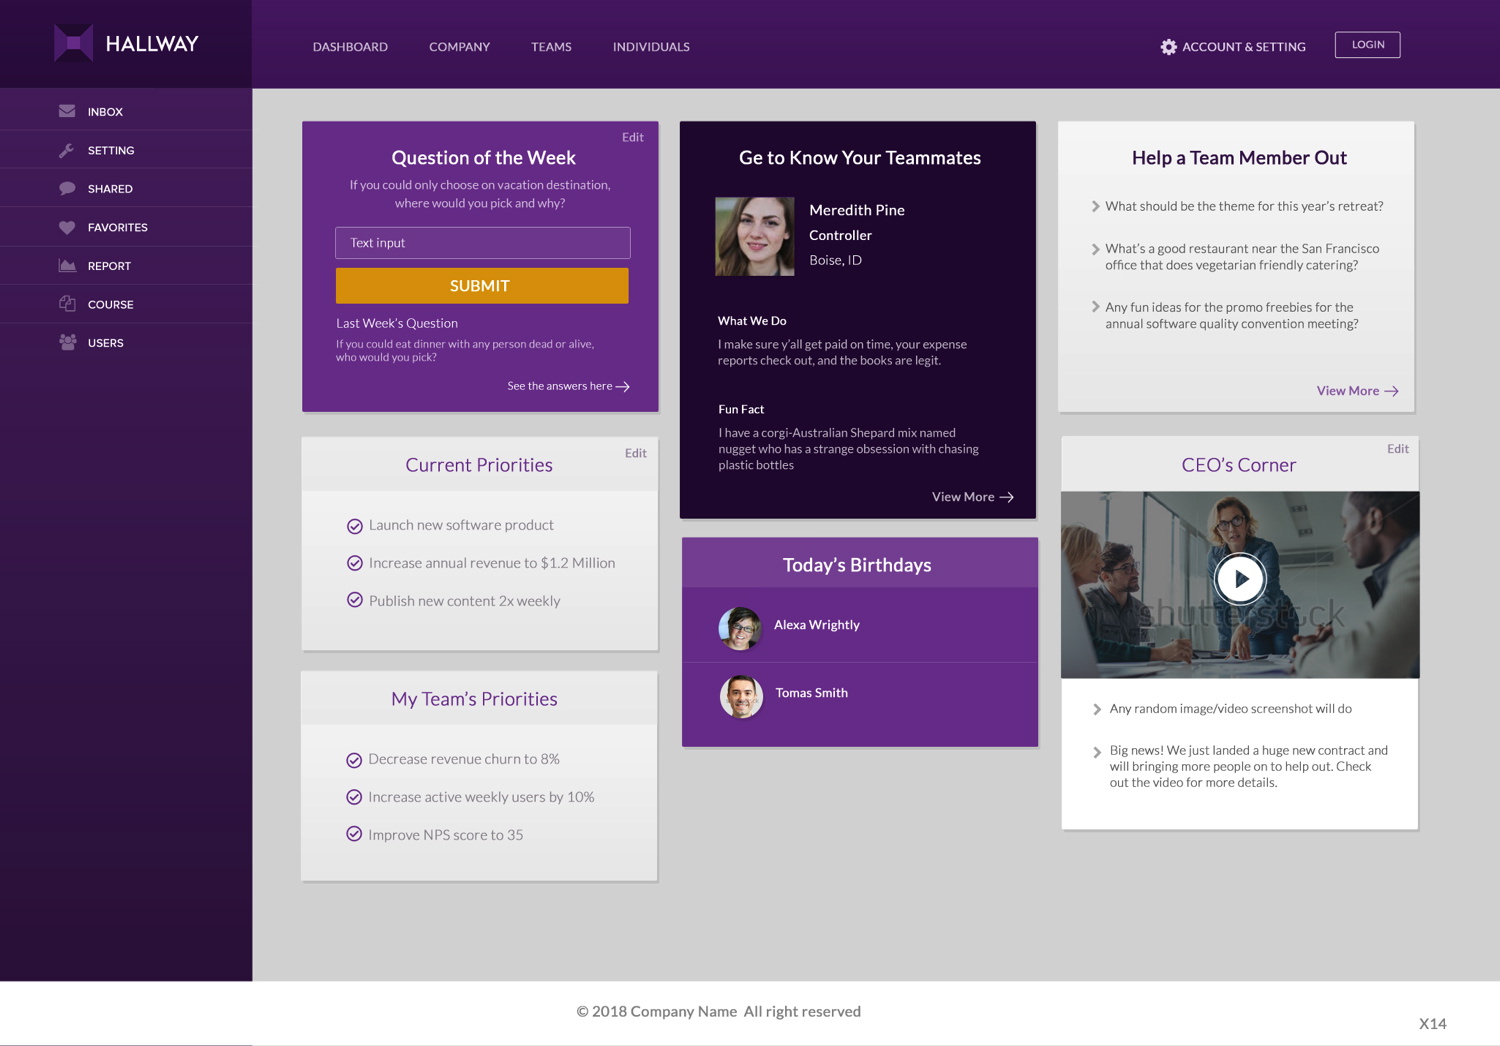Image resolution: width=1500 pixels, height=1046 pixels.
Task: Click the Text input field
Action: pyautogui.click(x=482, y=243)
